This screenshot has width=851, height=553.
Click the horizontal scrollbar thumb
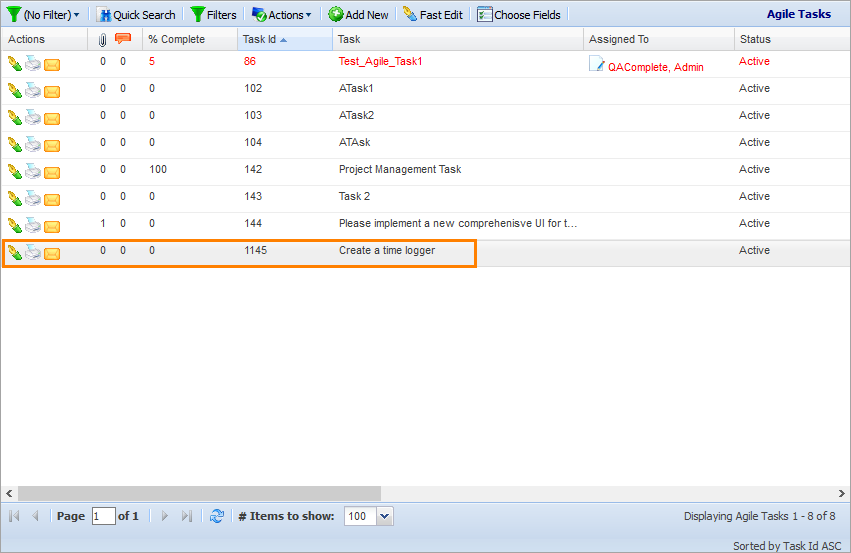[x=199, y=493]
